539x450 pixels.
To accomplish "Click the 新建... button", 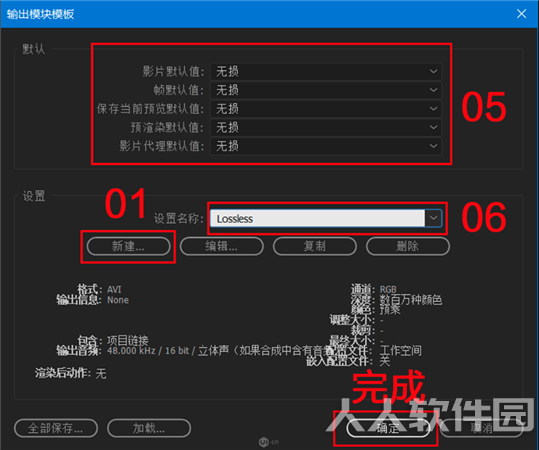I will pos(128,246).
